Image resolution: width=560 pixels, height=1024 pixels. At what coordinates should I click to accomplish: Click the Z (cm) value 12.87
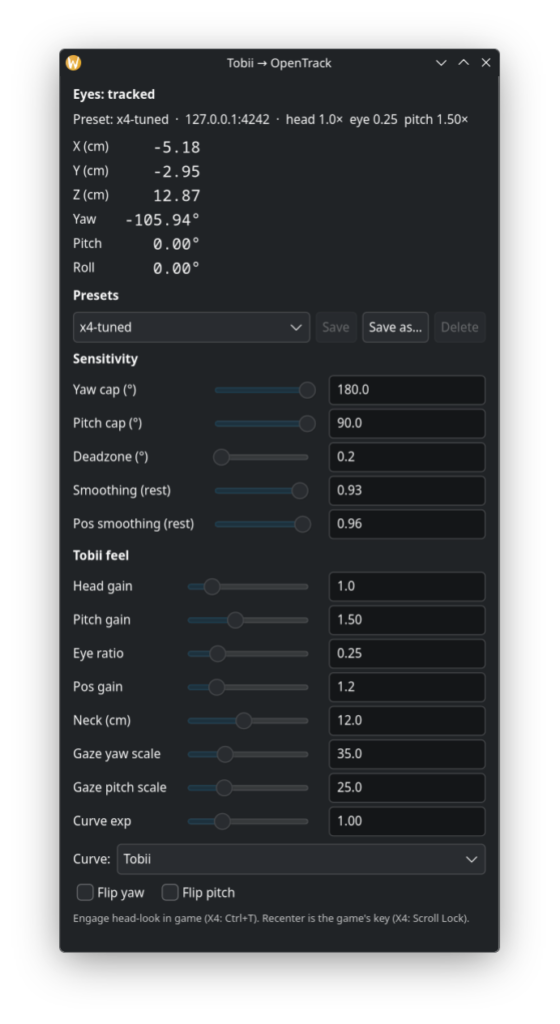(x=177, y=196)
